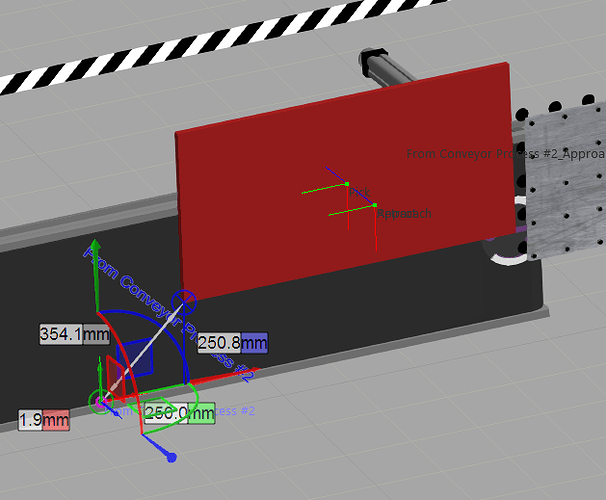Click the blue crossed circle handle
The image size is (606, 500).
183,300
